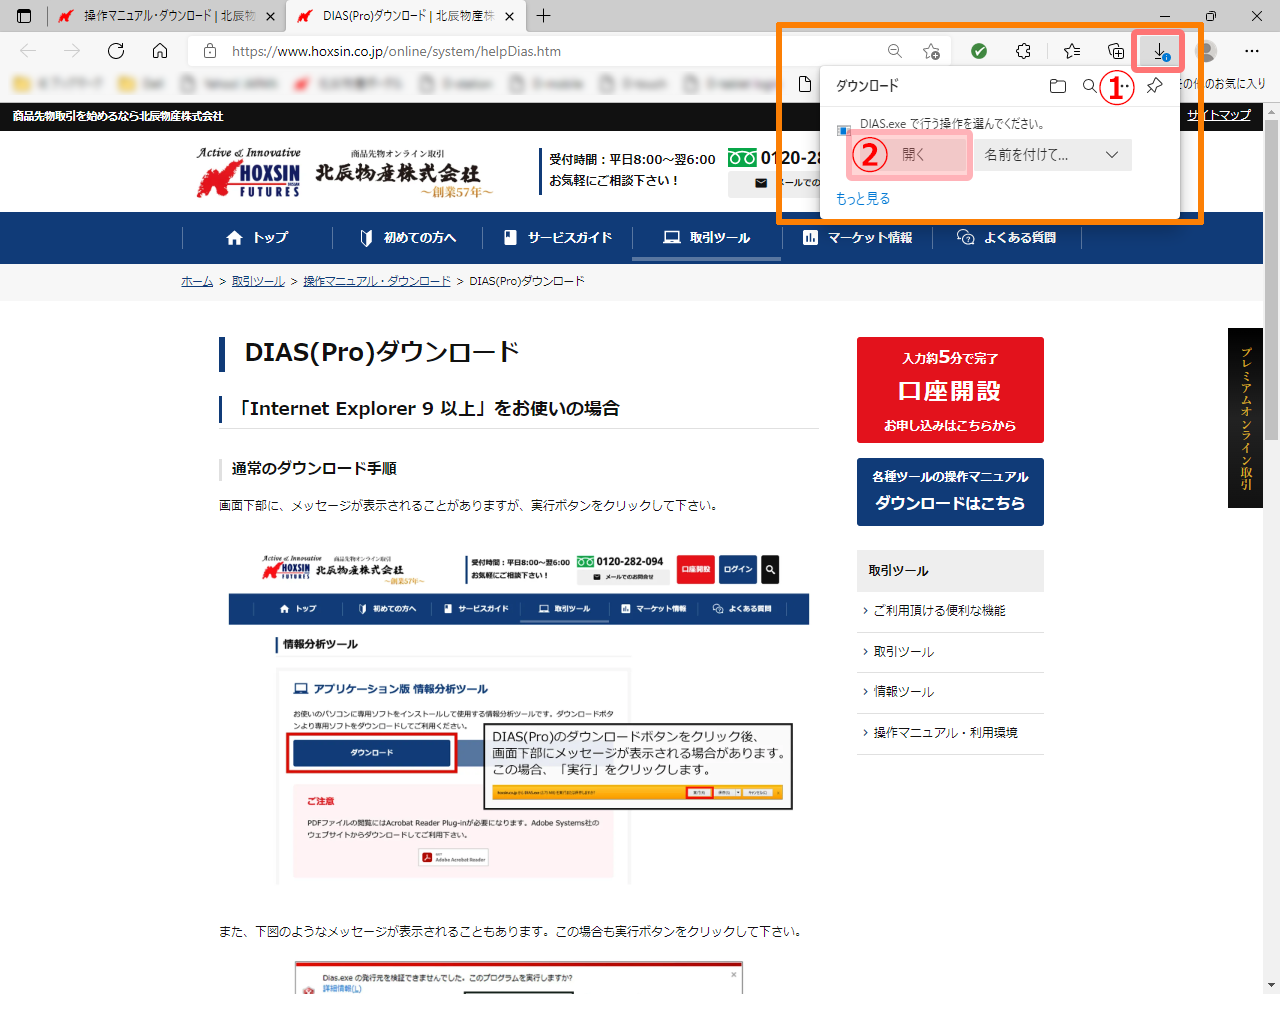Reload the page with the refresh icon
Viewport: 1280px width, 1024px height.
[116, 51]
